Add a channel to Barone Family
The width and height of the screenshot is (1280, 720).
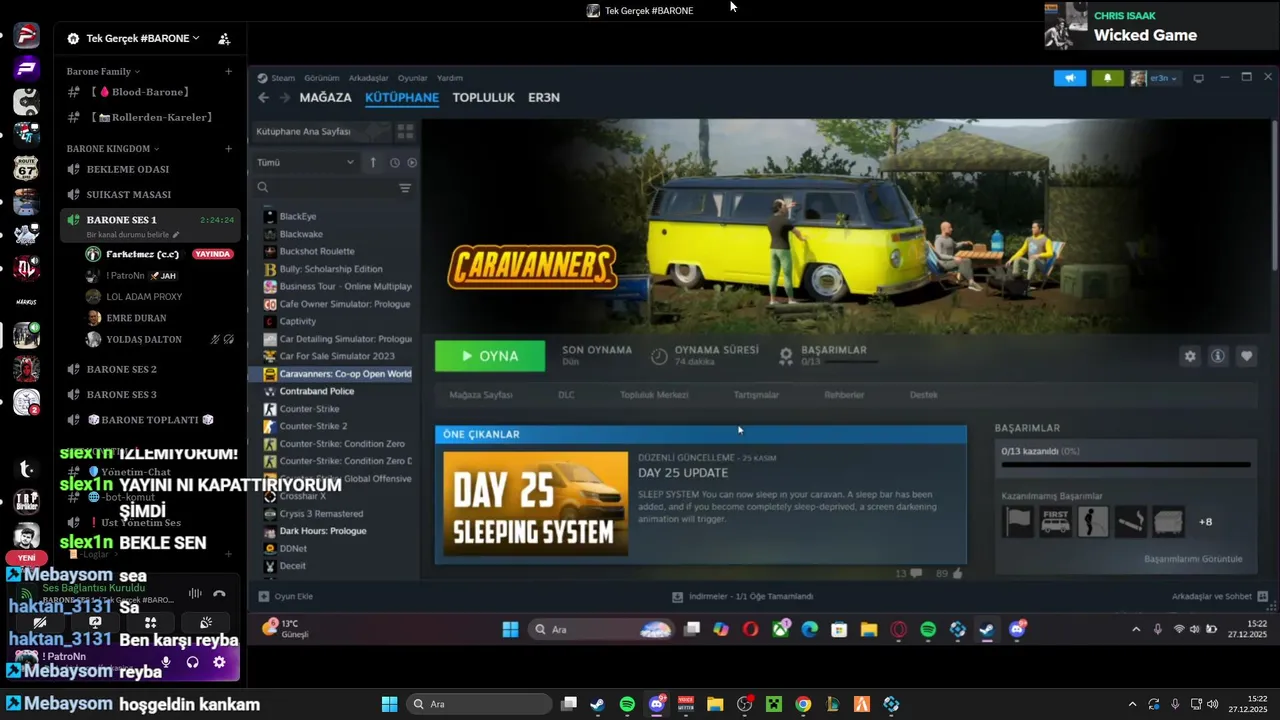(x=228, y=72)
